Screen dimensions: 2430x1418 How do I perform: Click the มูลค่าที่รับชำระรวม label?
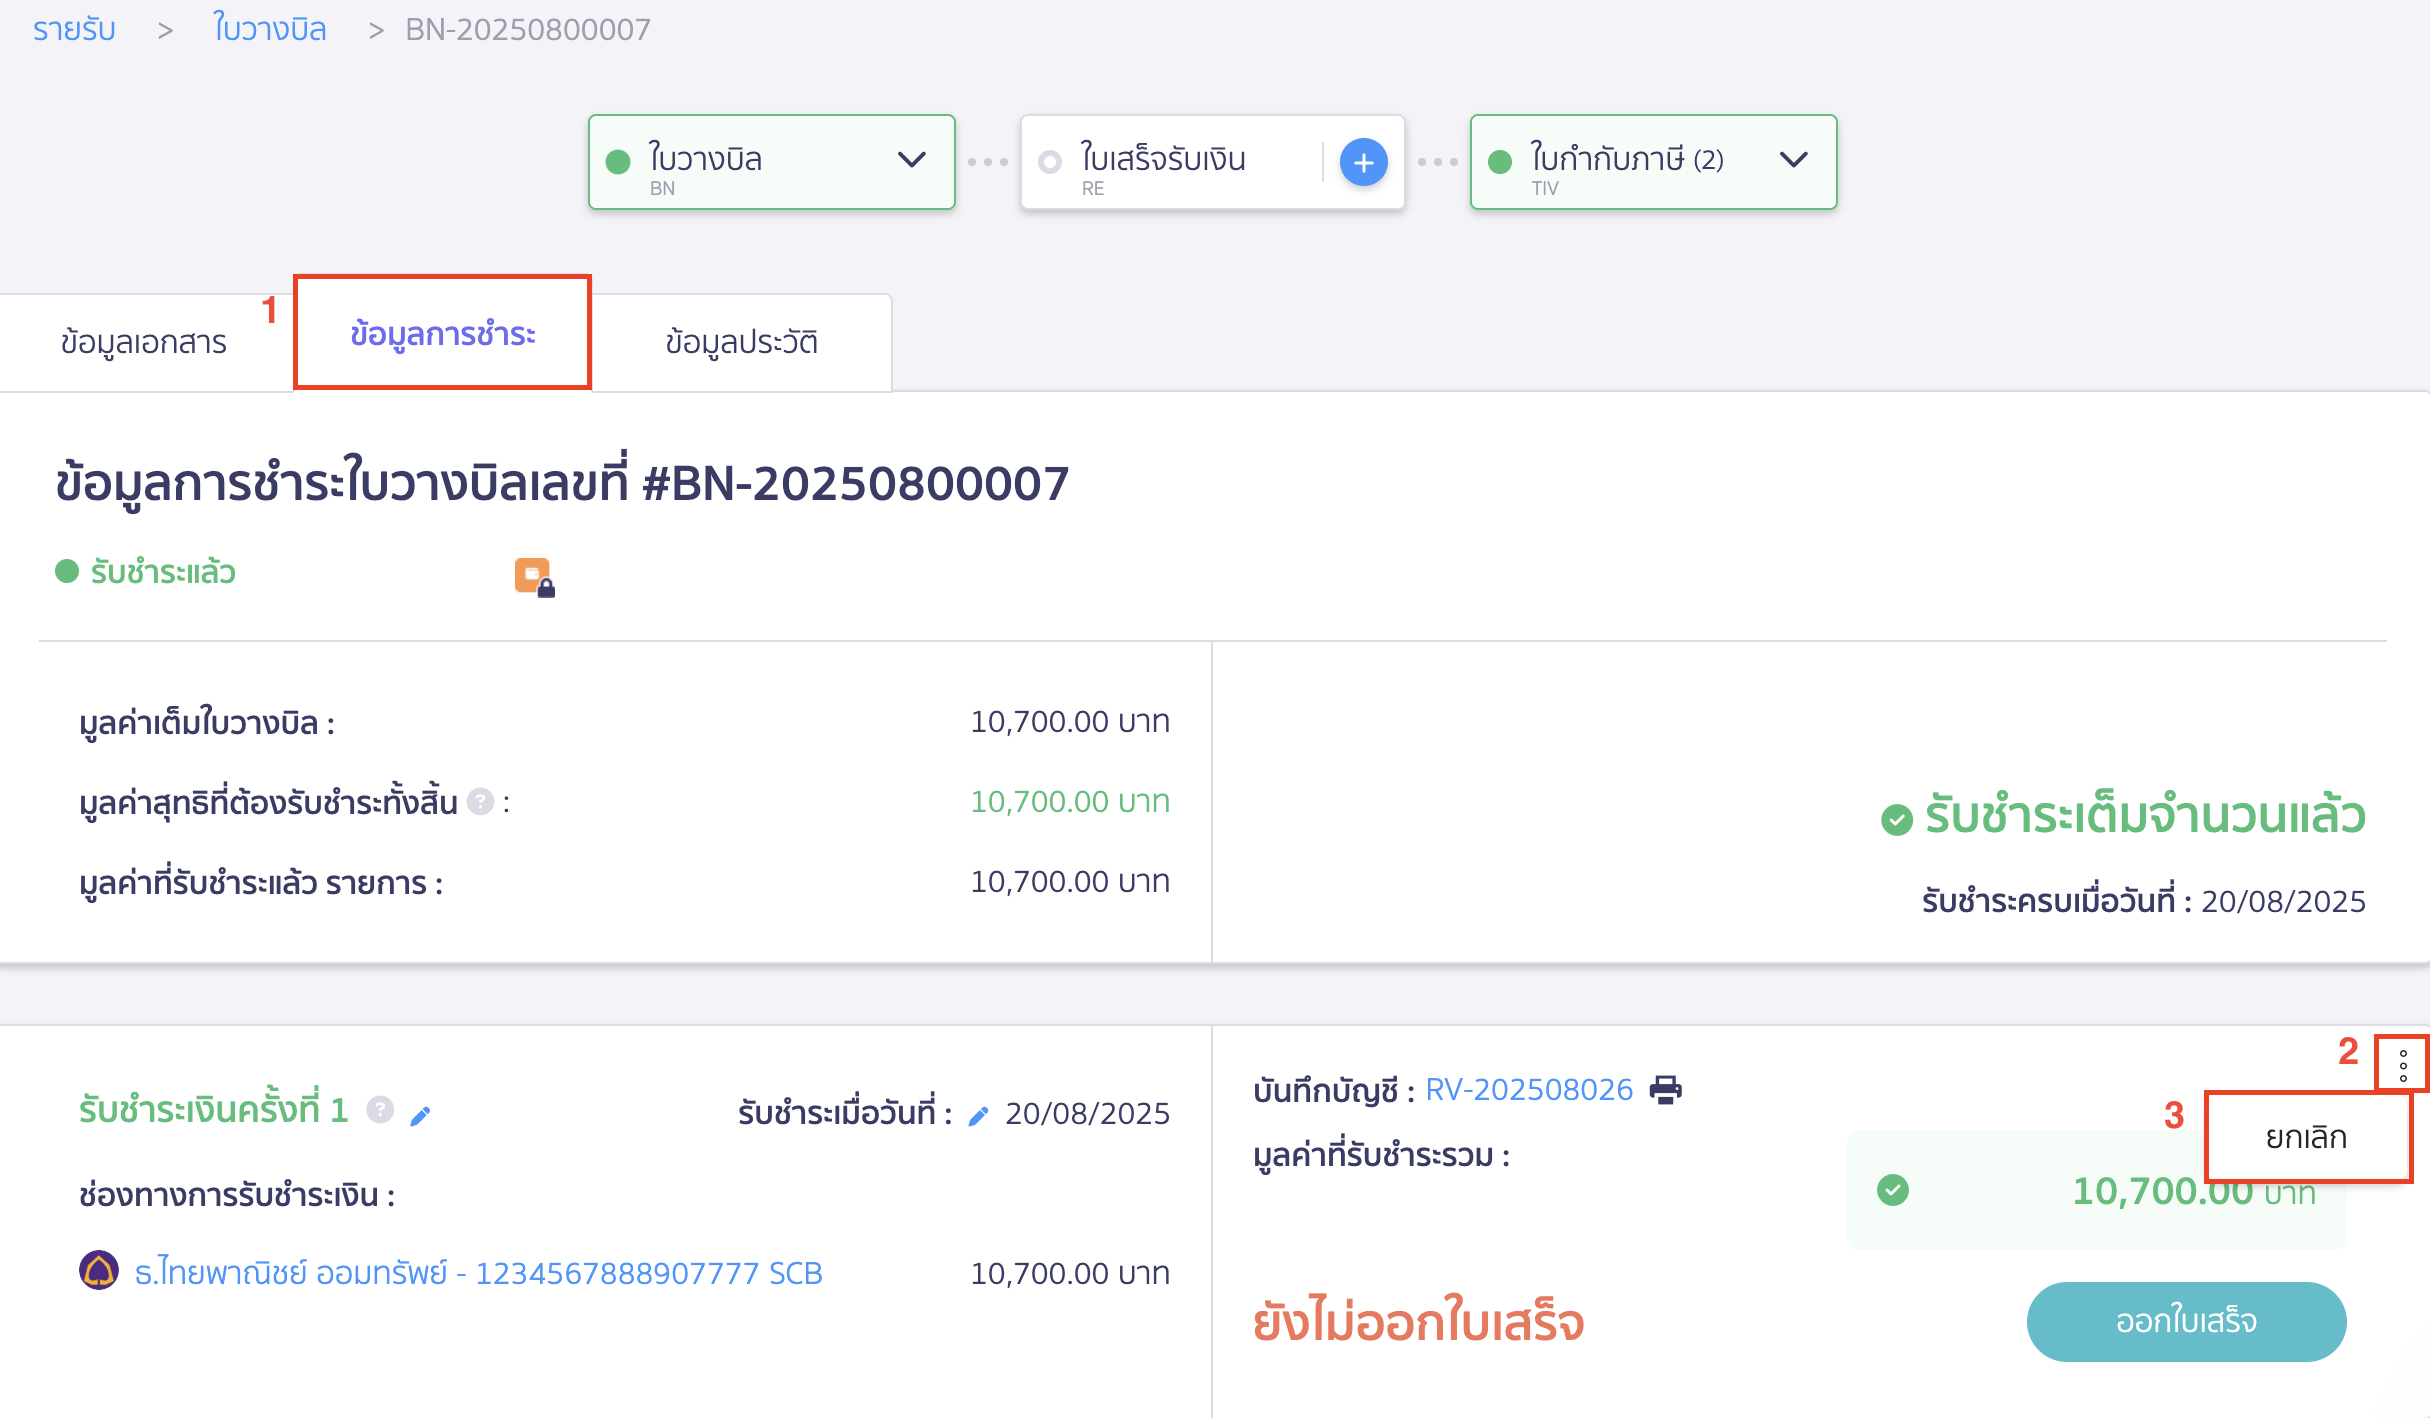click(x=1381, y=1156)
